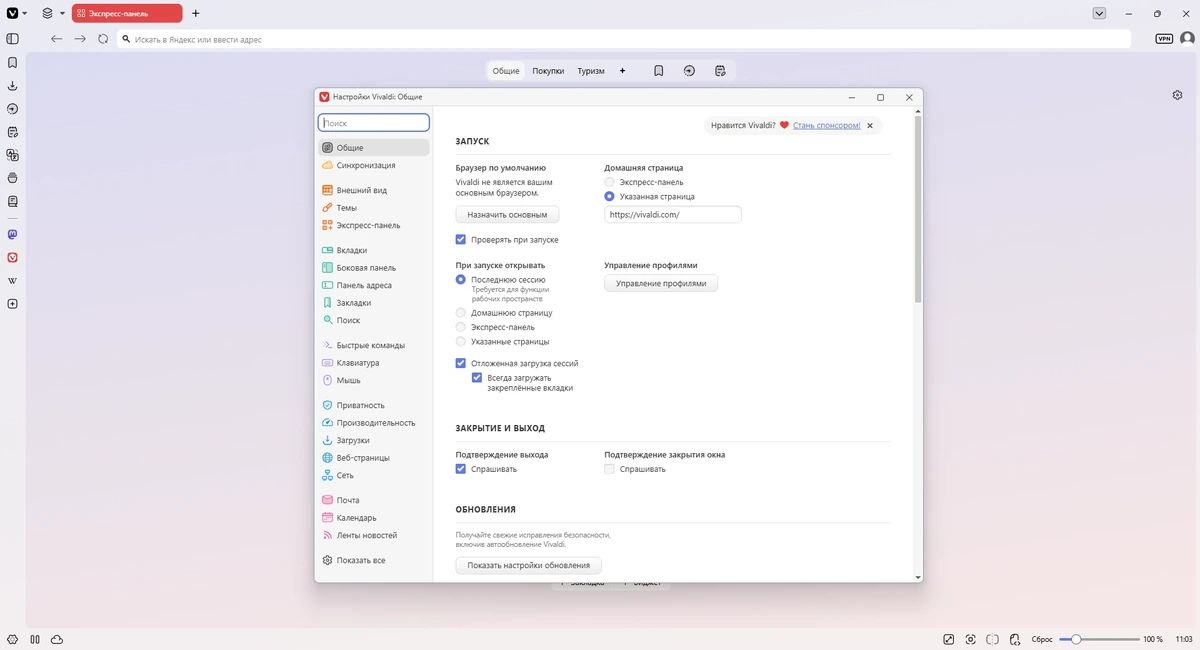Switch to 'Туризм' Speed Dial group

[x=591, y=71]
